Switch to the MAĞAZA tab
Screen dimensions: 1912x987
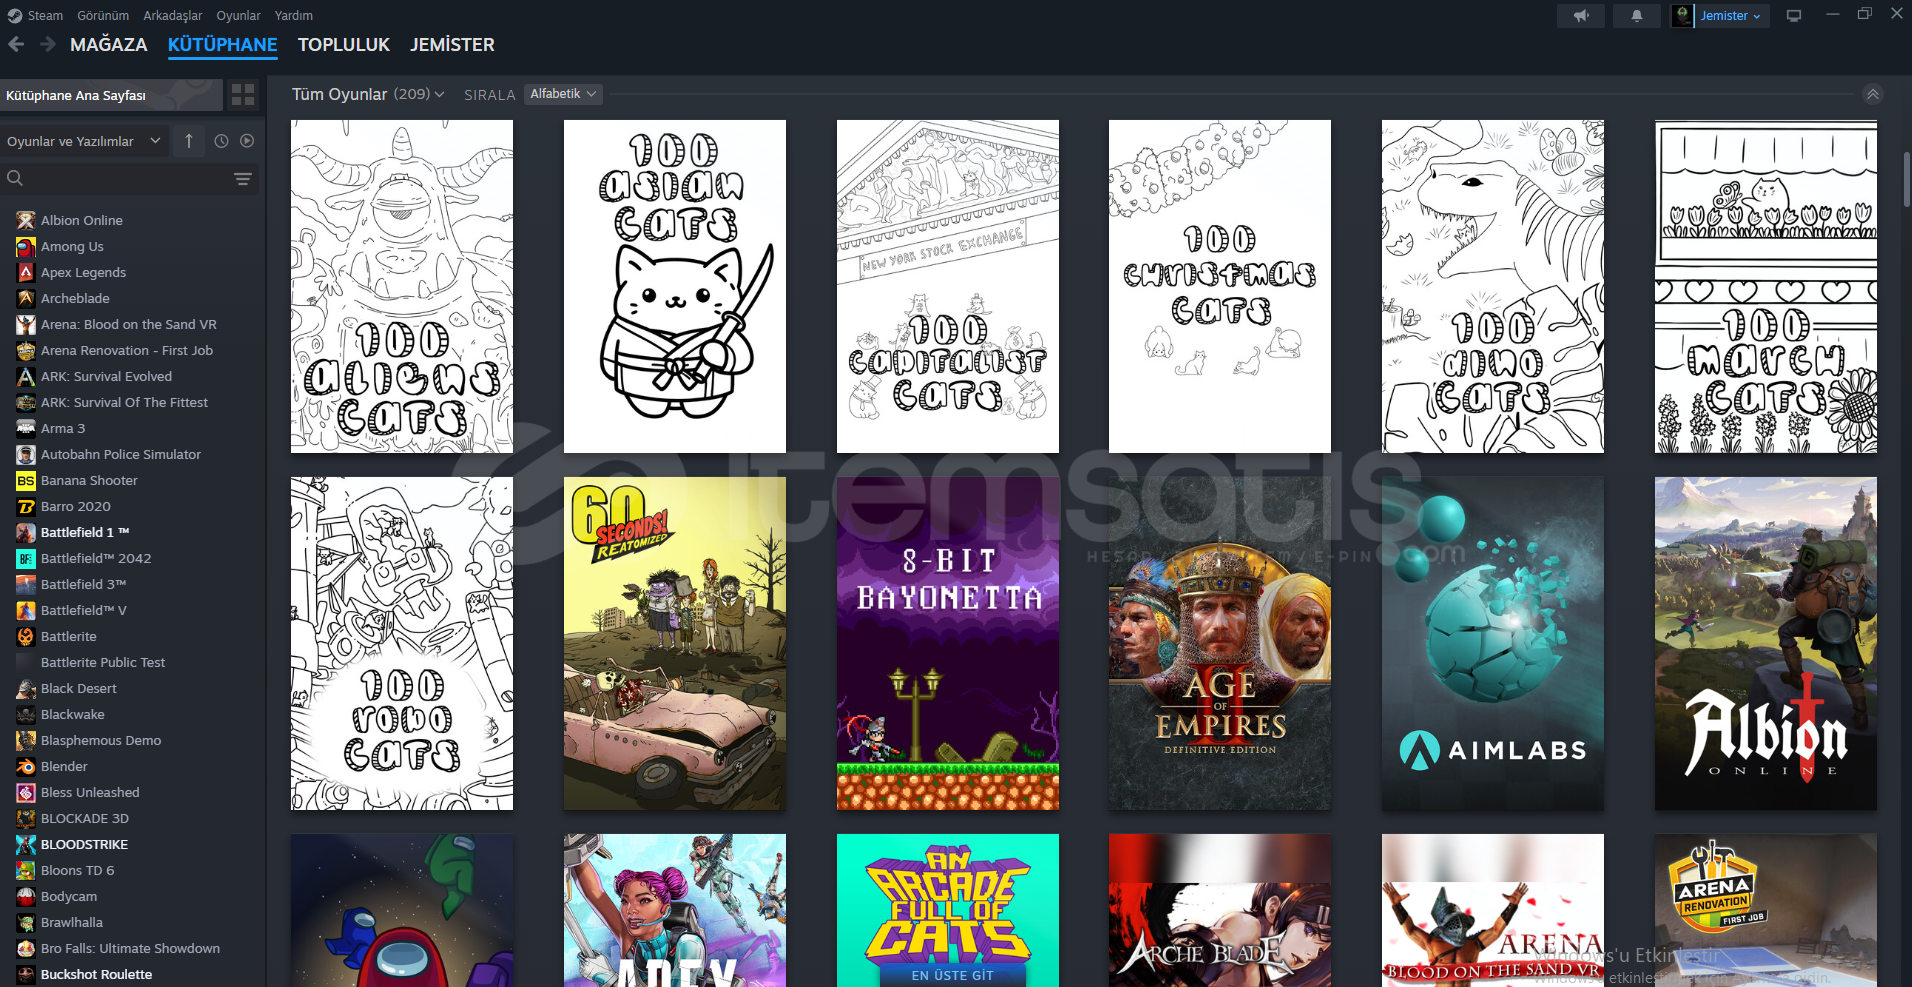click(x=108, y=45)
